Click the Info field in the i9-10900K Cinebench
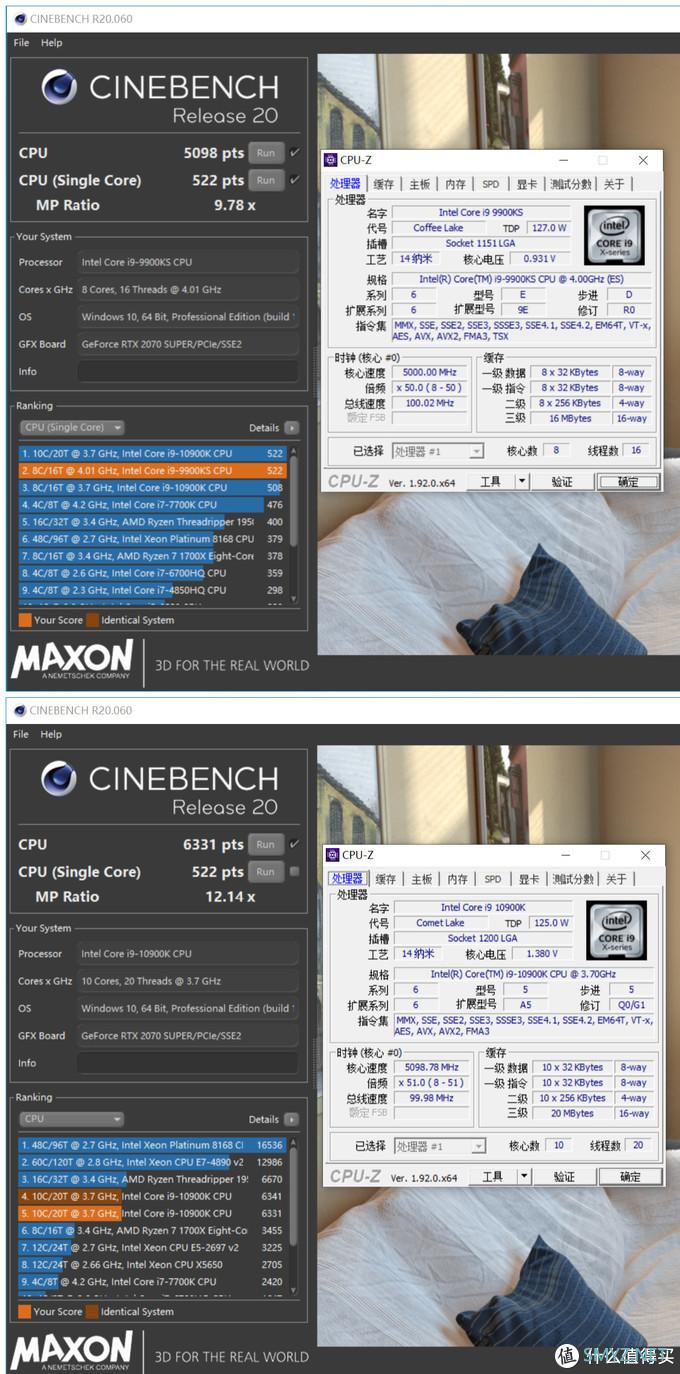Screen dimensions: 680x1374 (188, 1062)
